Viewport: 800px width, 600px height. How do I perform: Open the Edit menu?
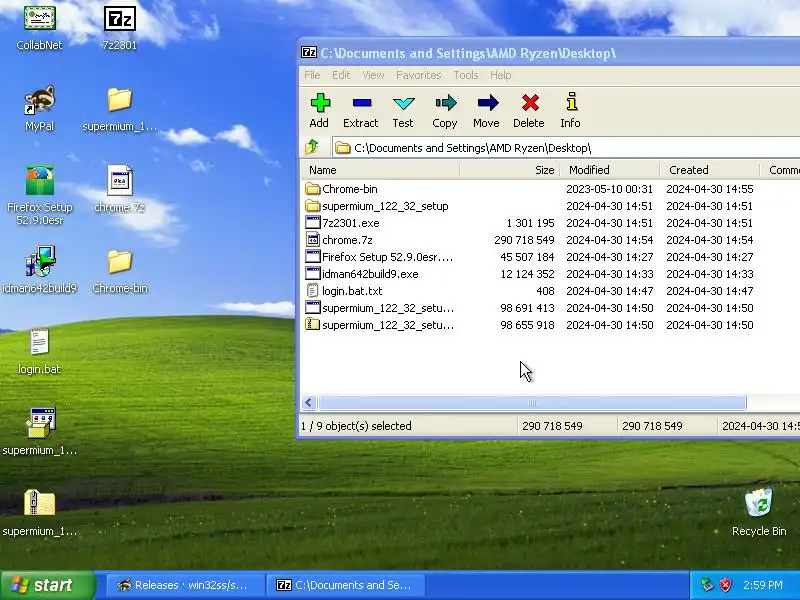pyautogui.click(x=341, y=75)
